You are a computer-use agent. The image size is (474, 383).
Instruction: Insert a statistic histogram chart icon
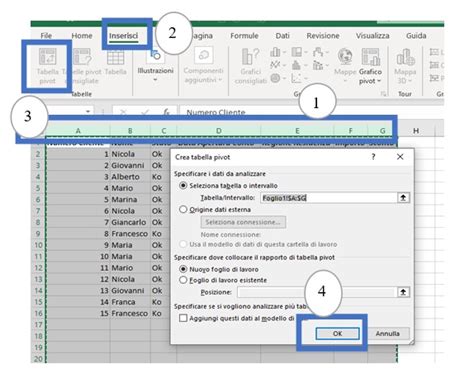click(x=296, y=65)
